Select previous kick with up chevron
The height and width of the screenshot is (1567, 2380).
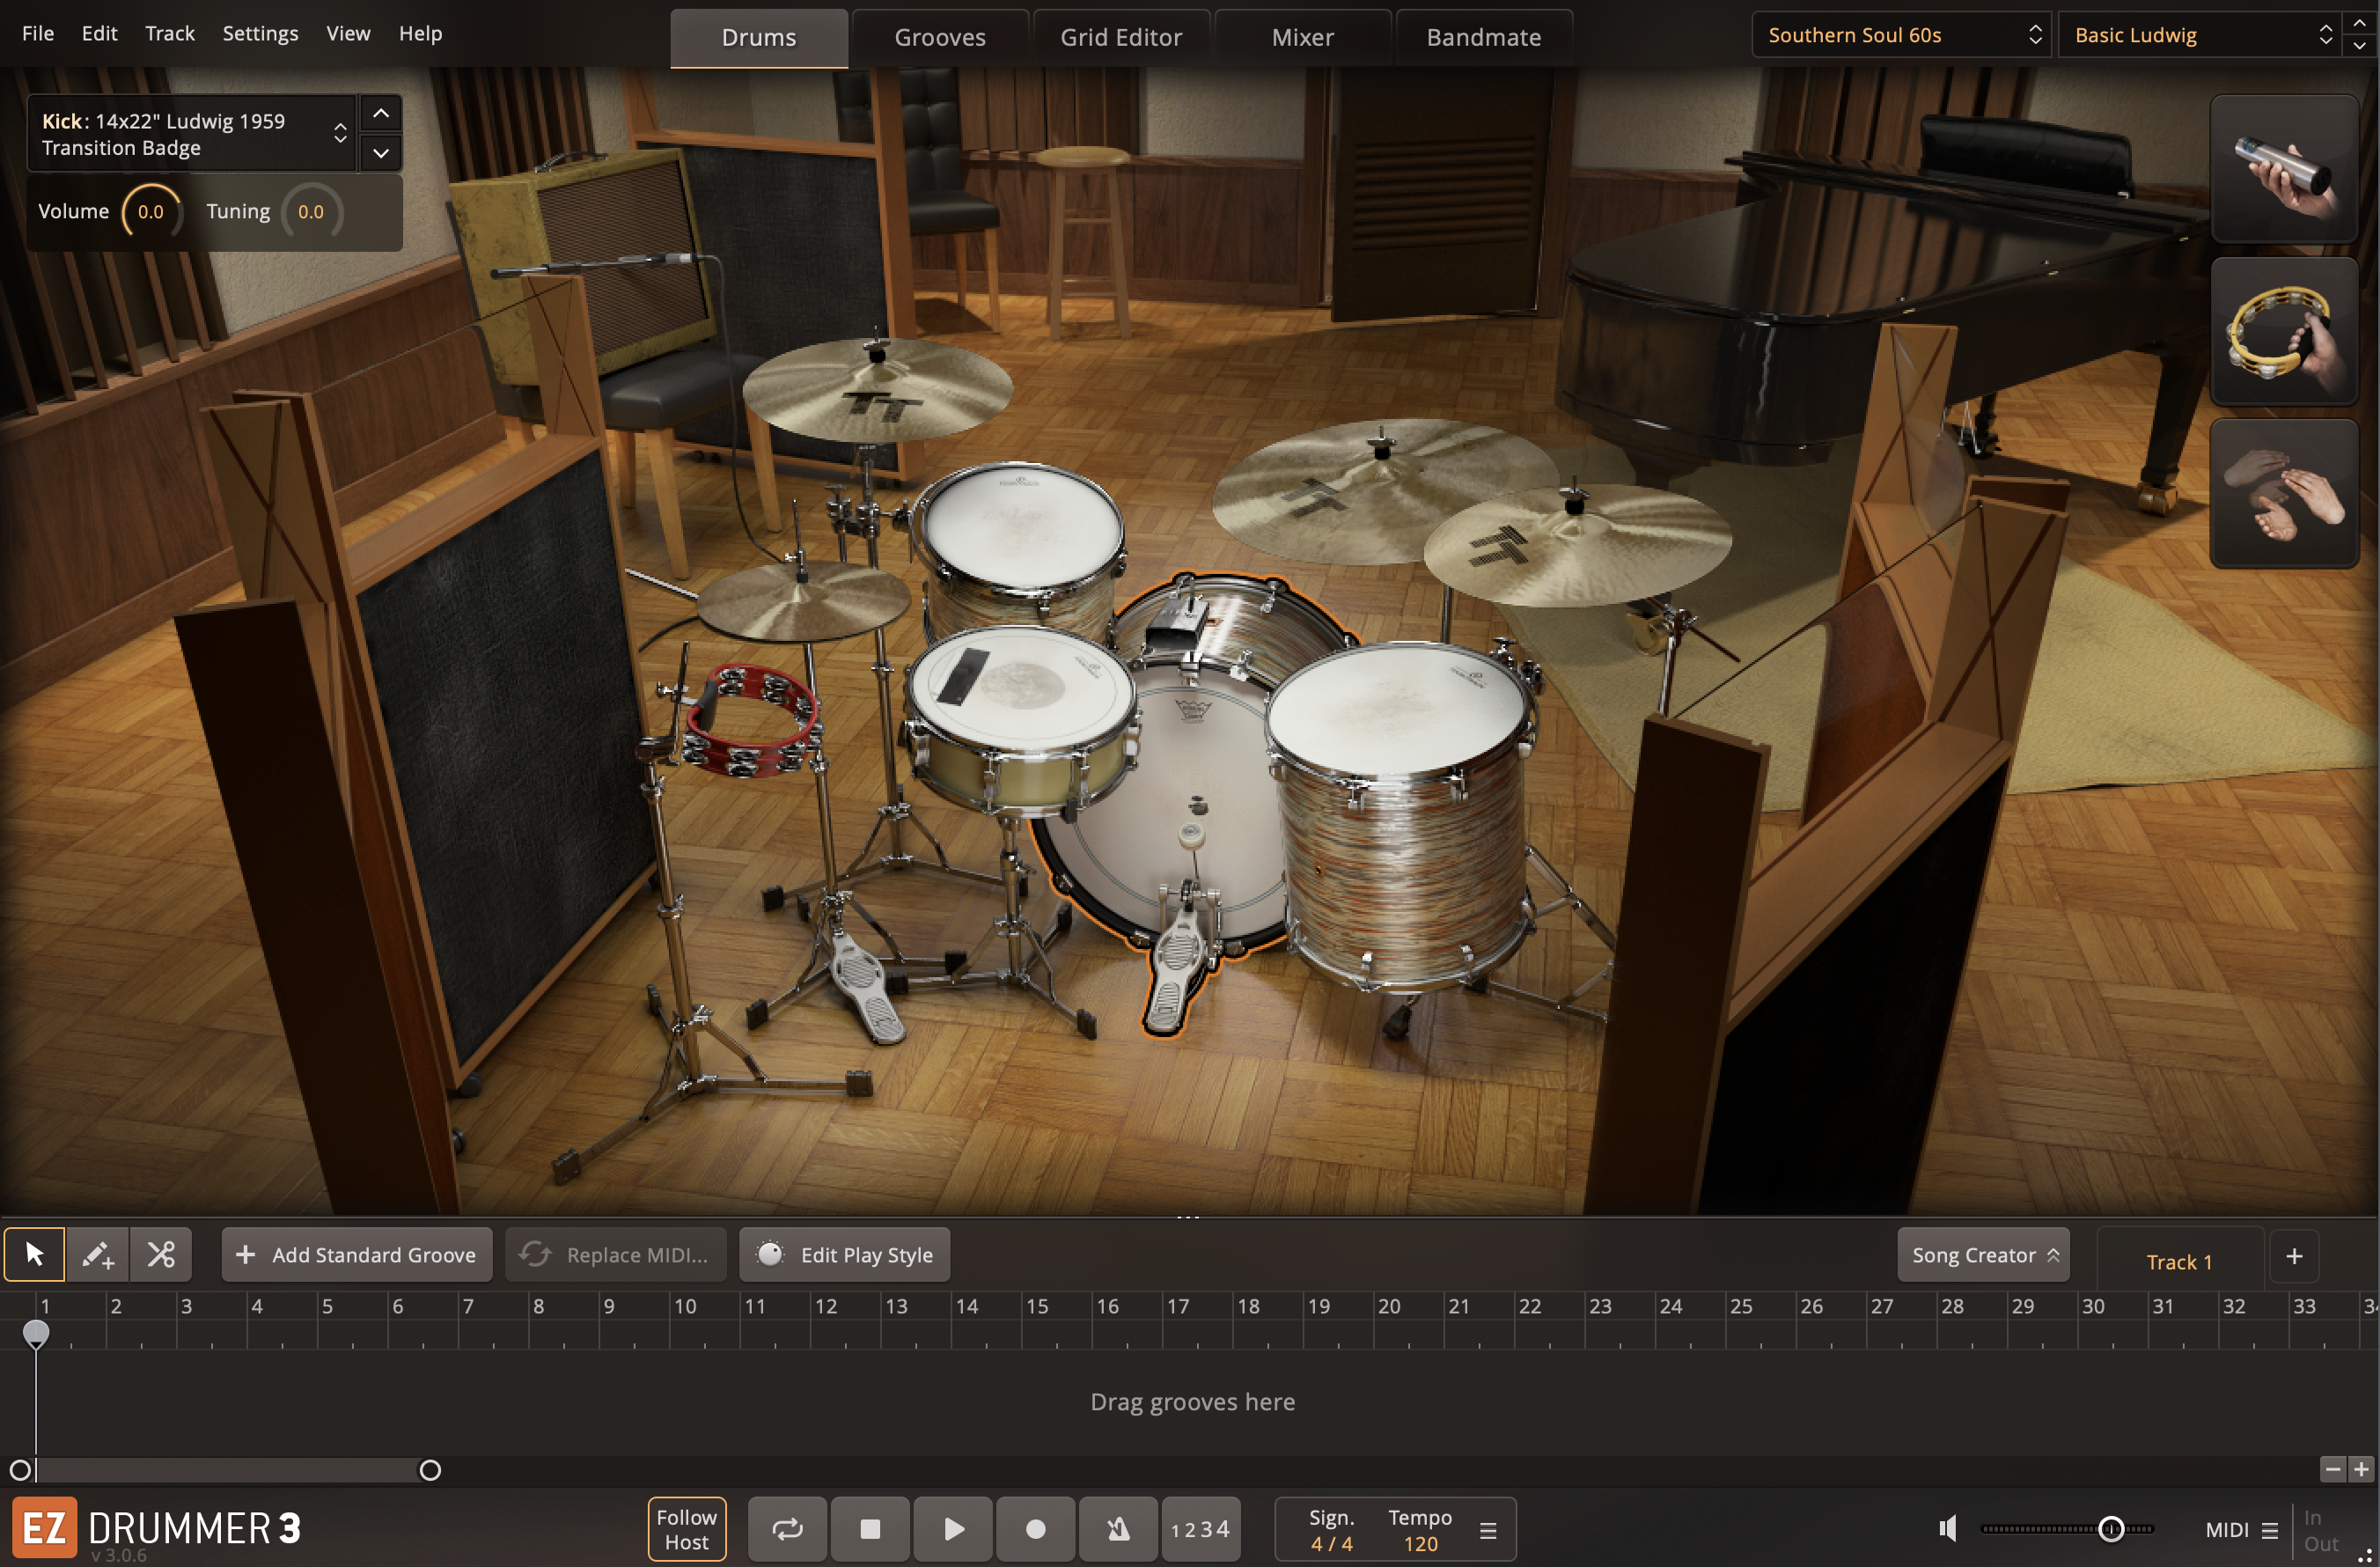pyautogui.click(x=381, y=114)
